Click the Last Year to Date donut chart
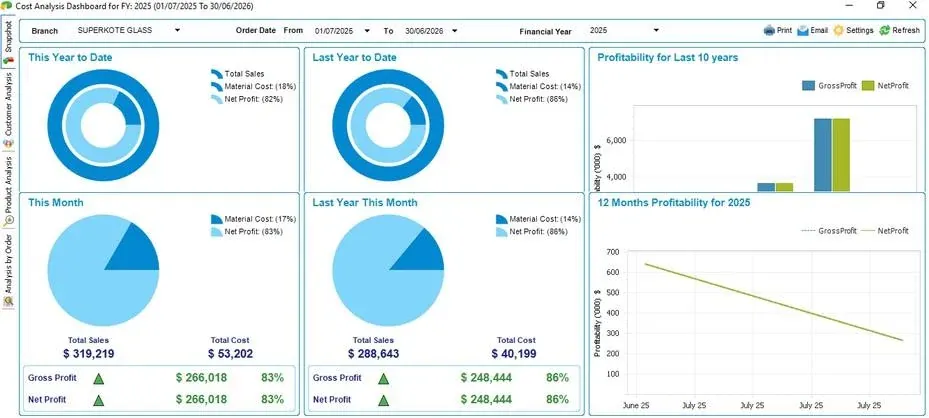 click(388, 125)
